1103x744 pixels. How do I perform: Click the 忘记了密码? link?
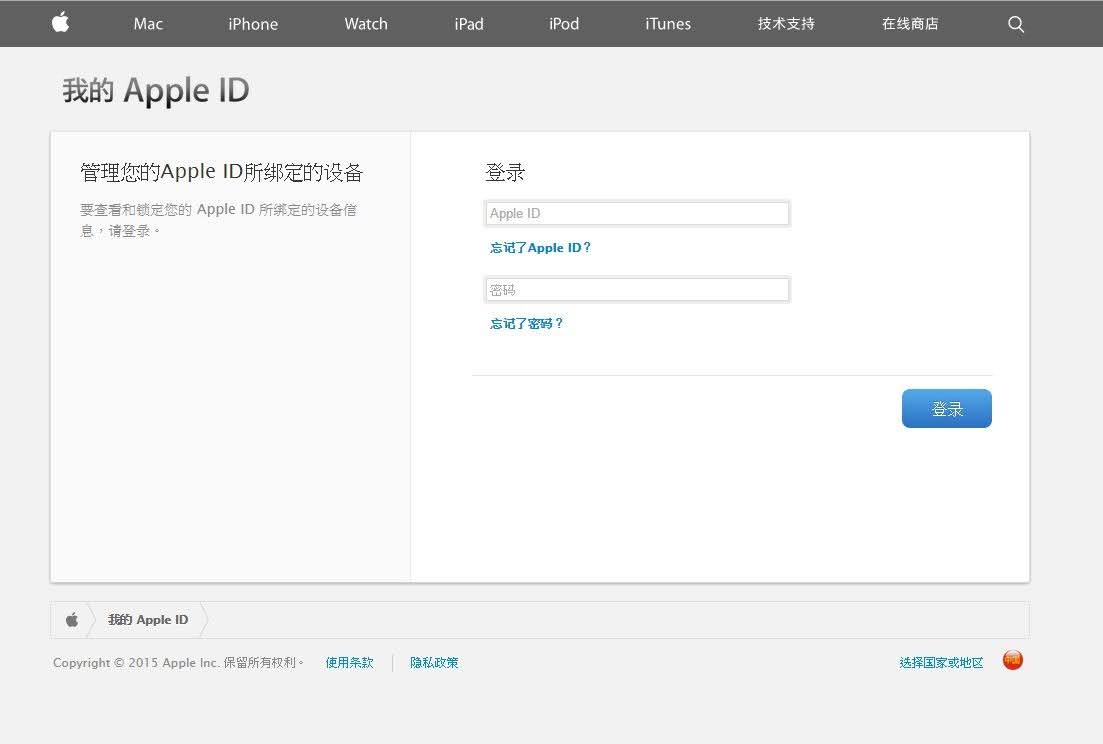tap(526, 323)
